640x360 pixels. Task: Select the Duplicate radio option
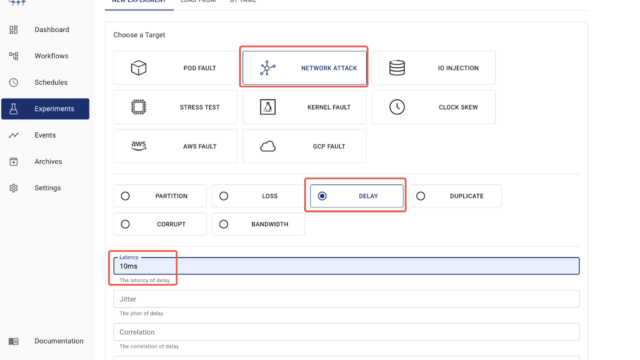click(x=420, y=196)
